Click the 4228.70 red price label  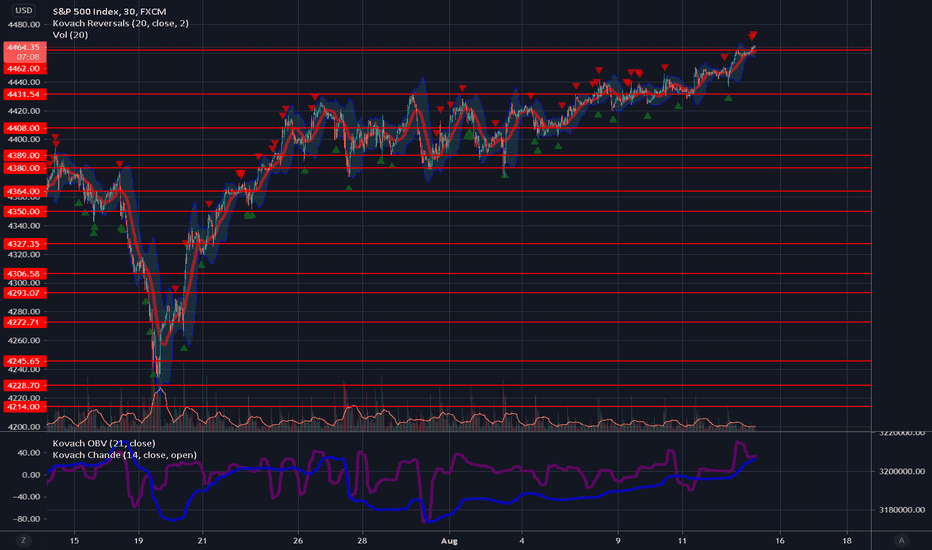point(24,385)
